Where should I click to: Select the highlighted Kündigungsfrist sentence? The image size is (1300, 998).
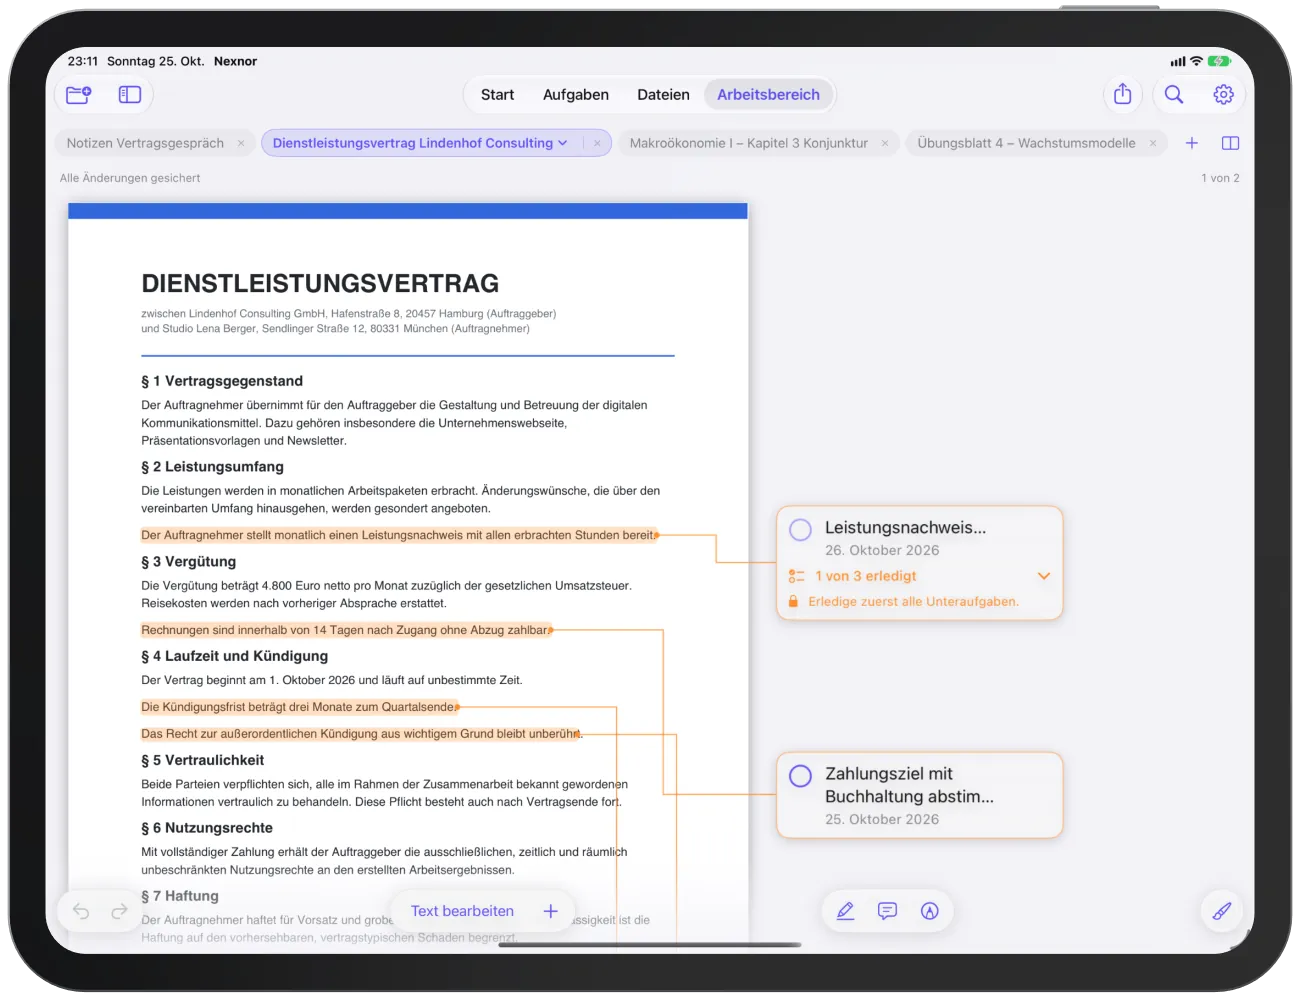pyautogui.click(x=299, y=707)
